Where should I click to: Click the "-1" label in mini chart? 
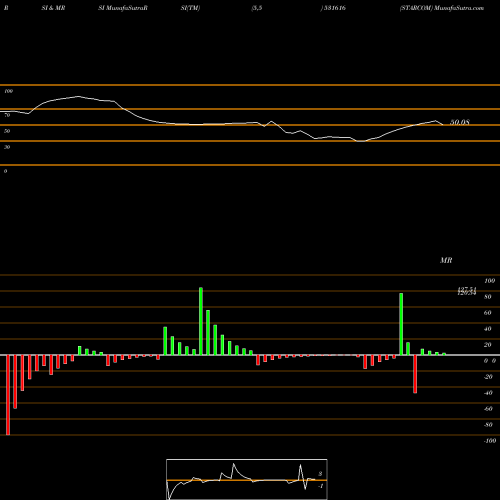pos(320,486)
